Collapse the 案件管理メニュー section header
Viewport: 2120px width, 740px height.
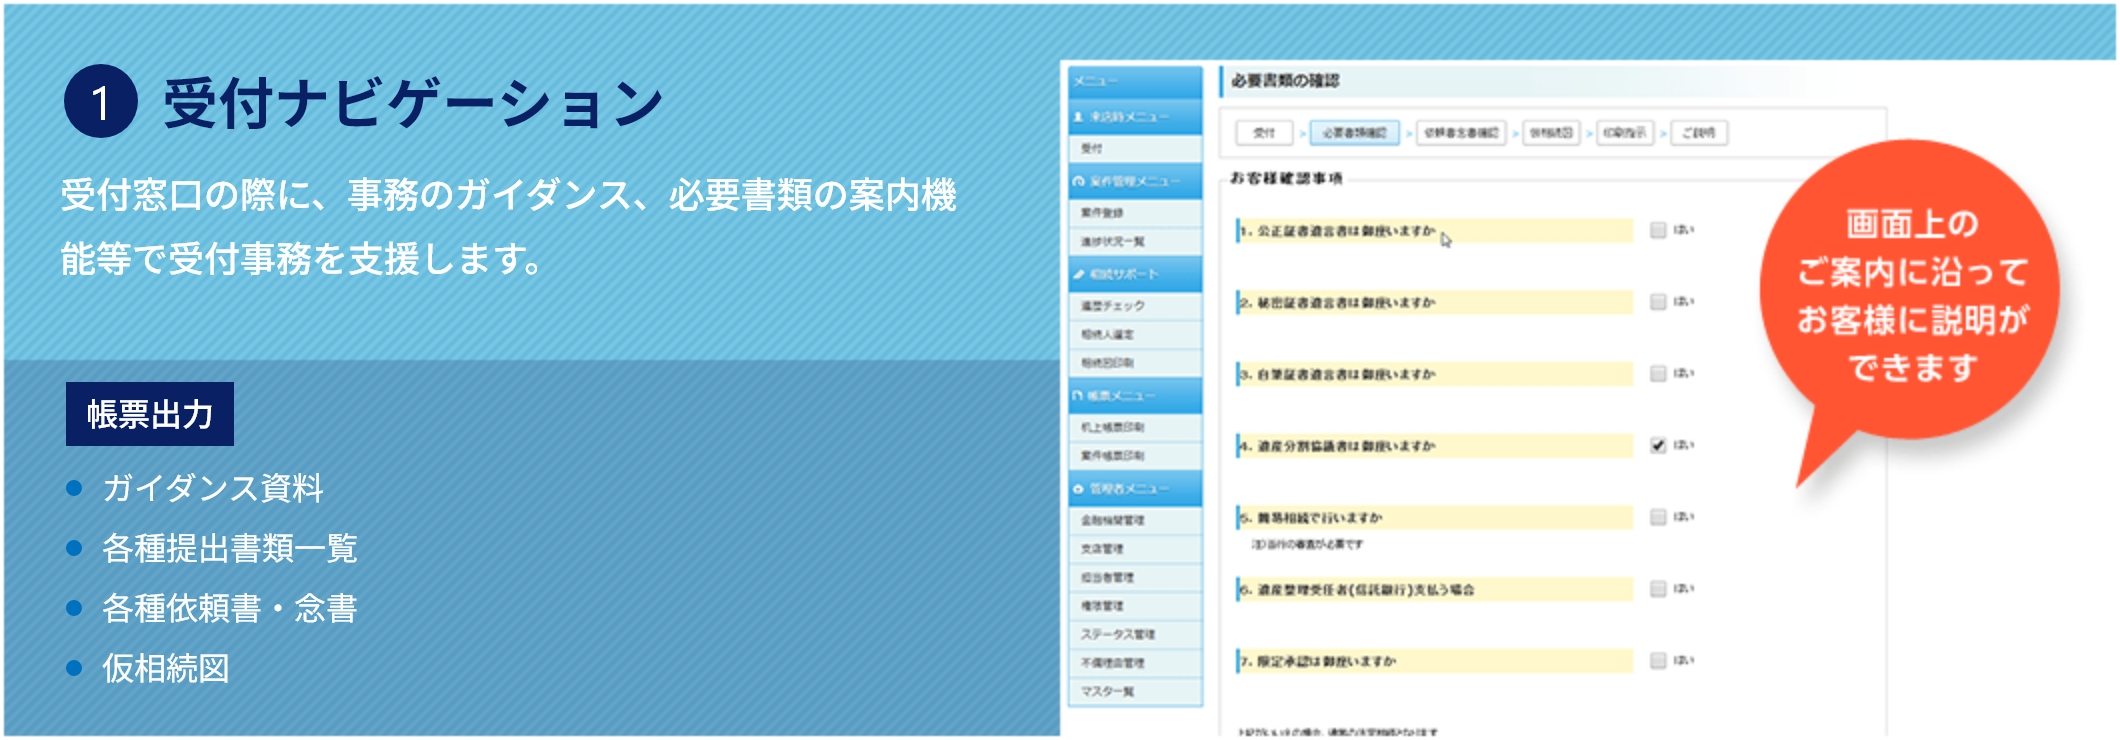(1135, 181)
